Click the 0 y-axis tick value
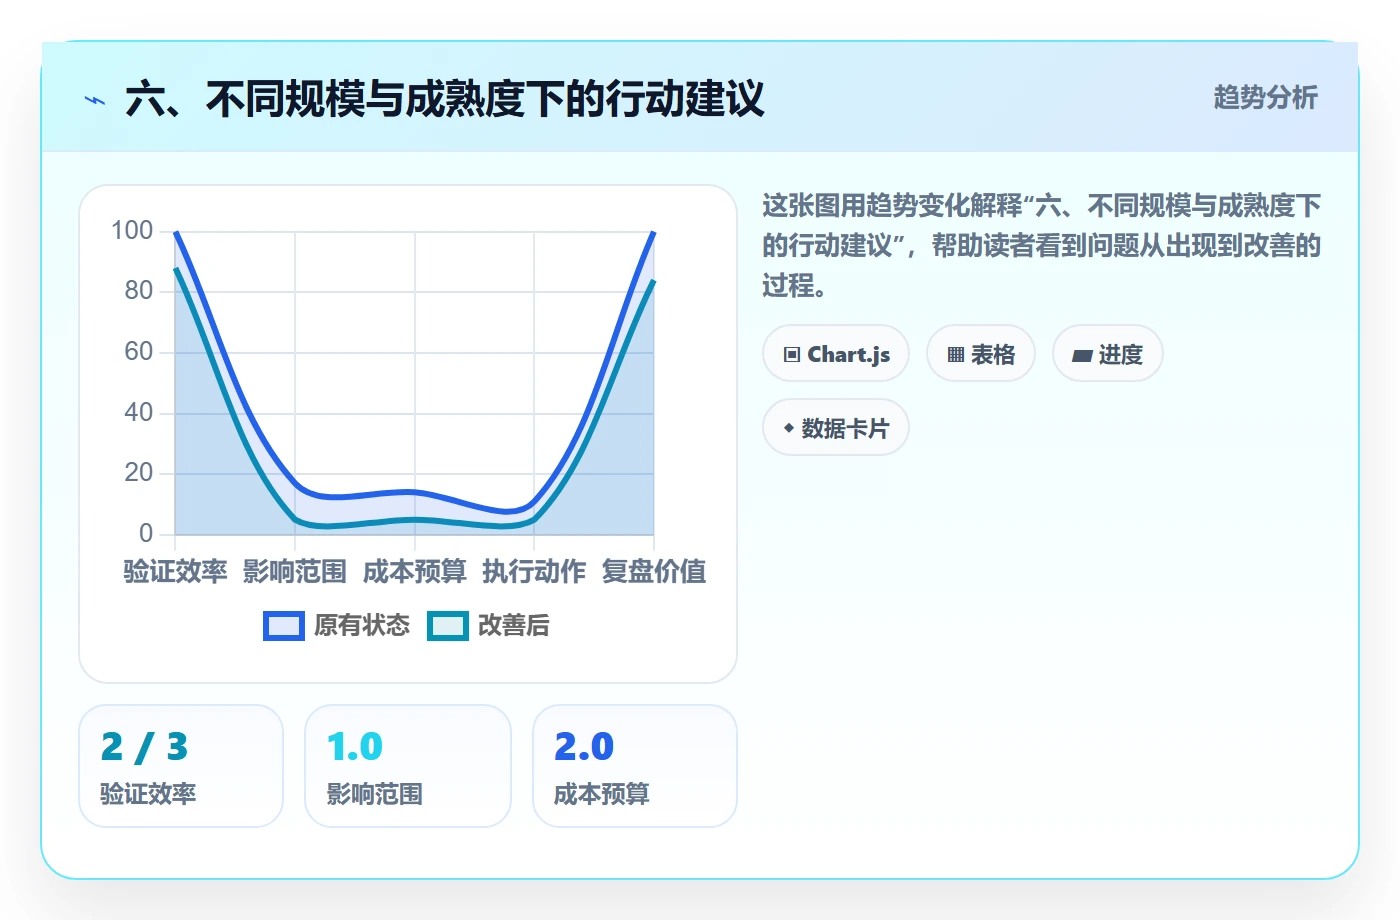Image resolution: width=1400 pixels, height=920 pixels. tap(146, 533)
